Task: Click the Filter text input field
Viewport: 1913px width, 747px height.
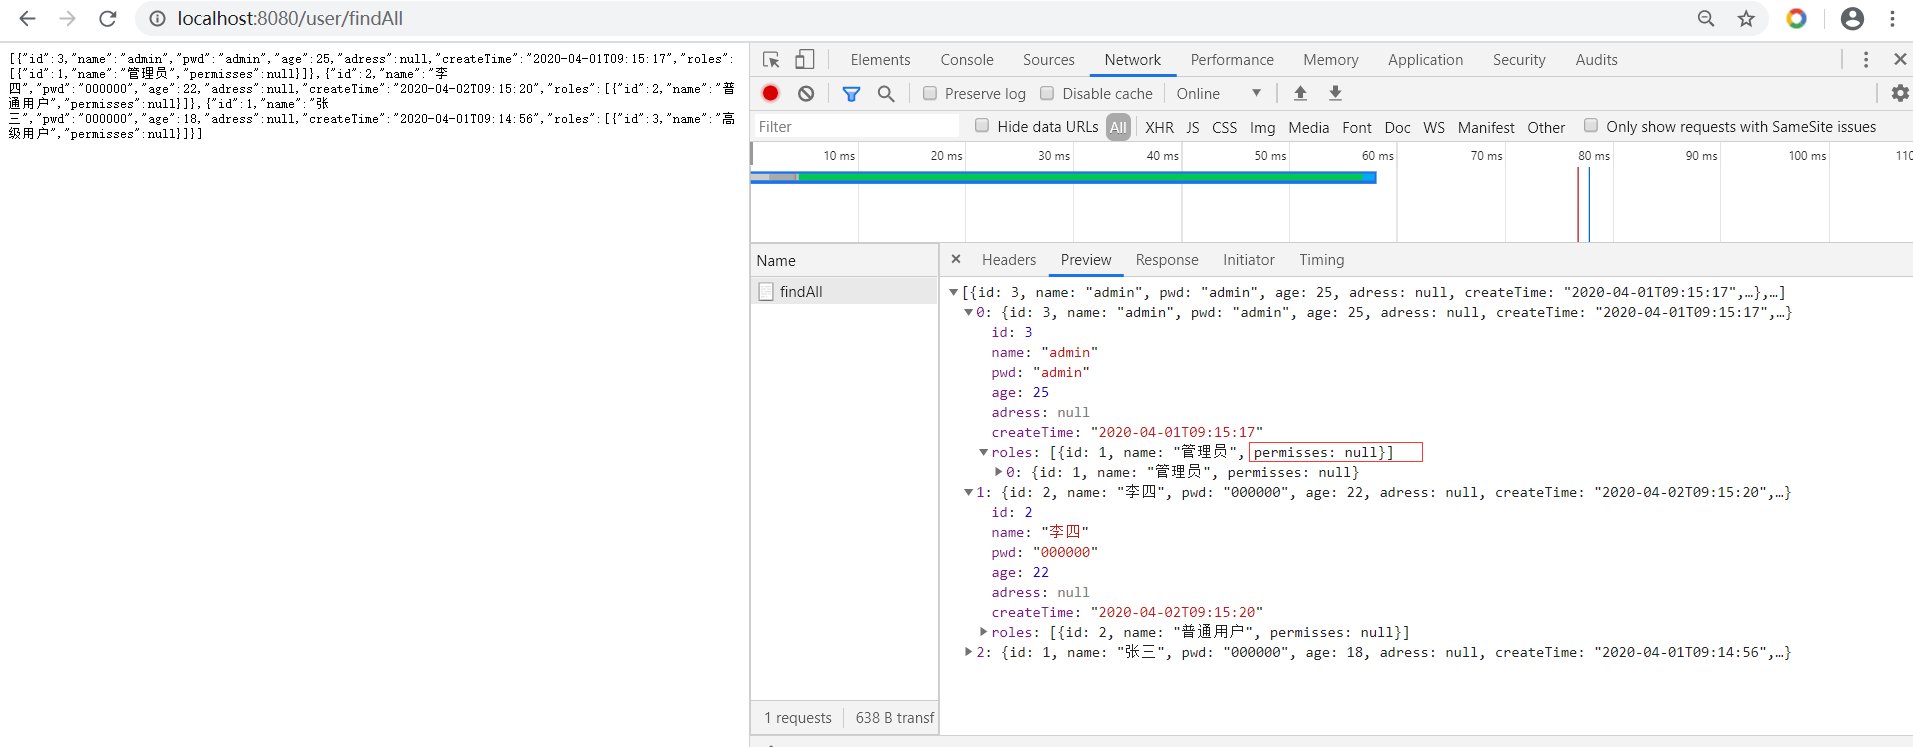Action: [855, 126]
